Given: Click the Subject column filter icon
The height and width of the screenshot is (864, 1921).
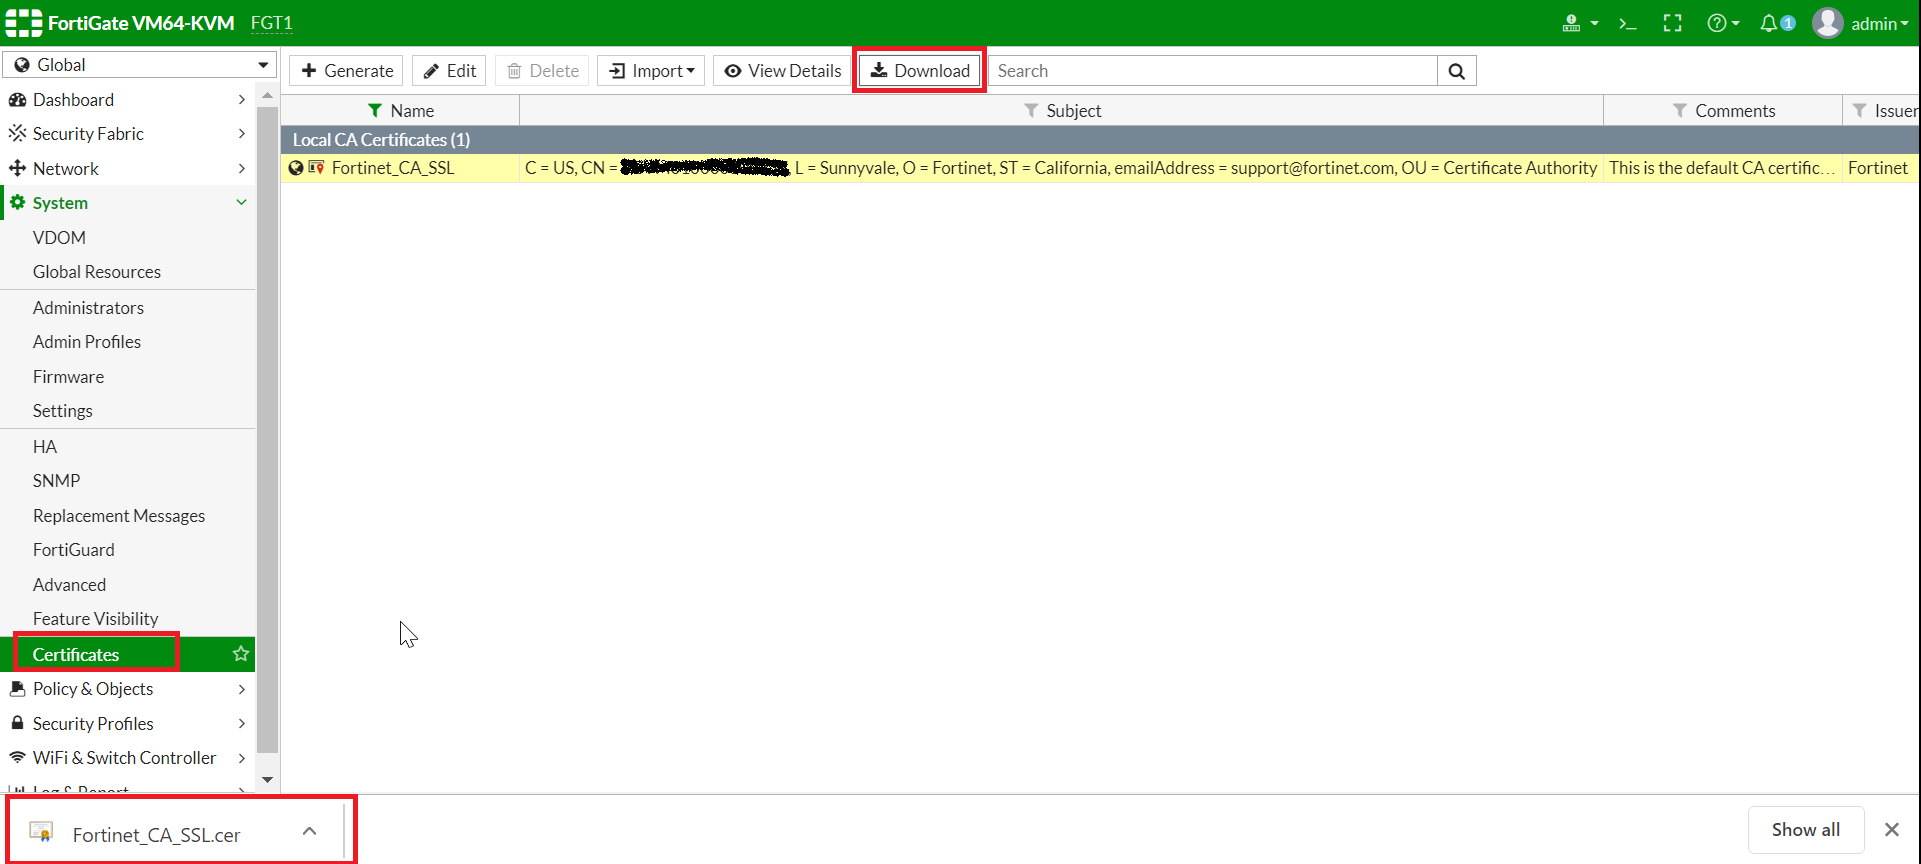Looking at the screenshot, I should click(x=1031, y=111).
